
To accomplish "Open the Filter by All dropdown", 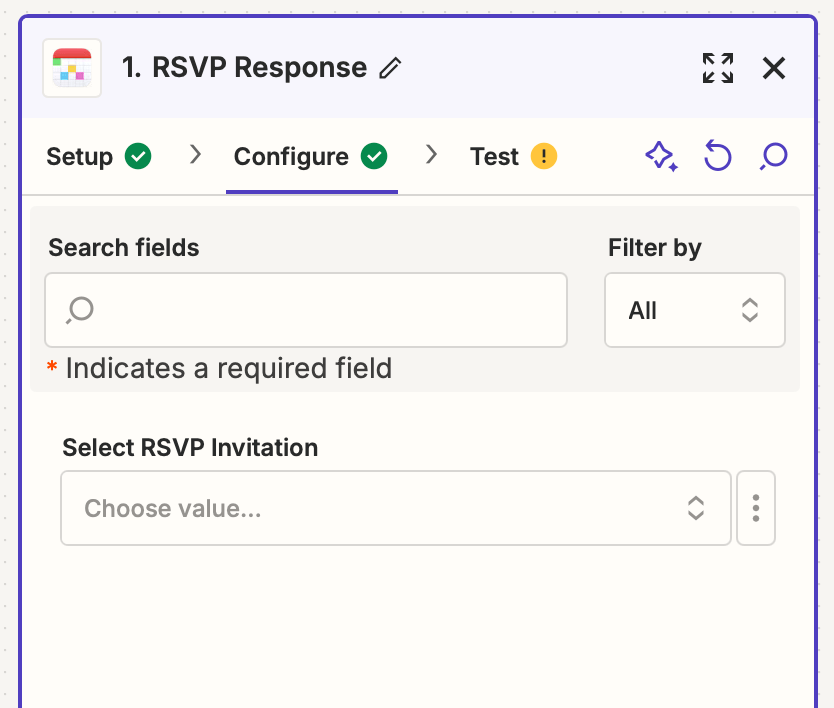I will tap(695, 310).
